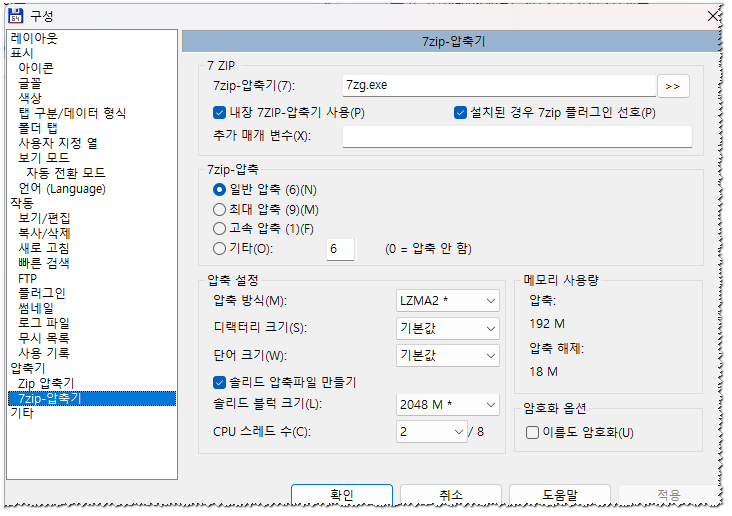Click the 확인 button

point(342,495)
